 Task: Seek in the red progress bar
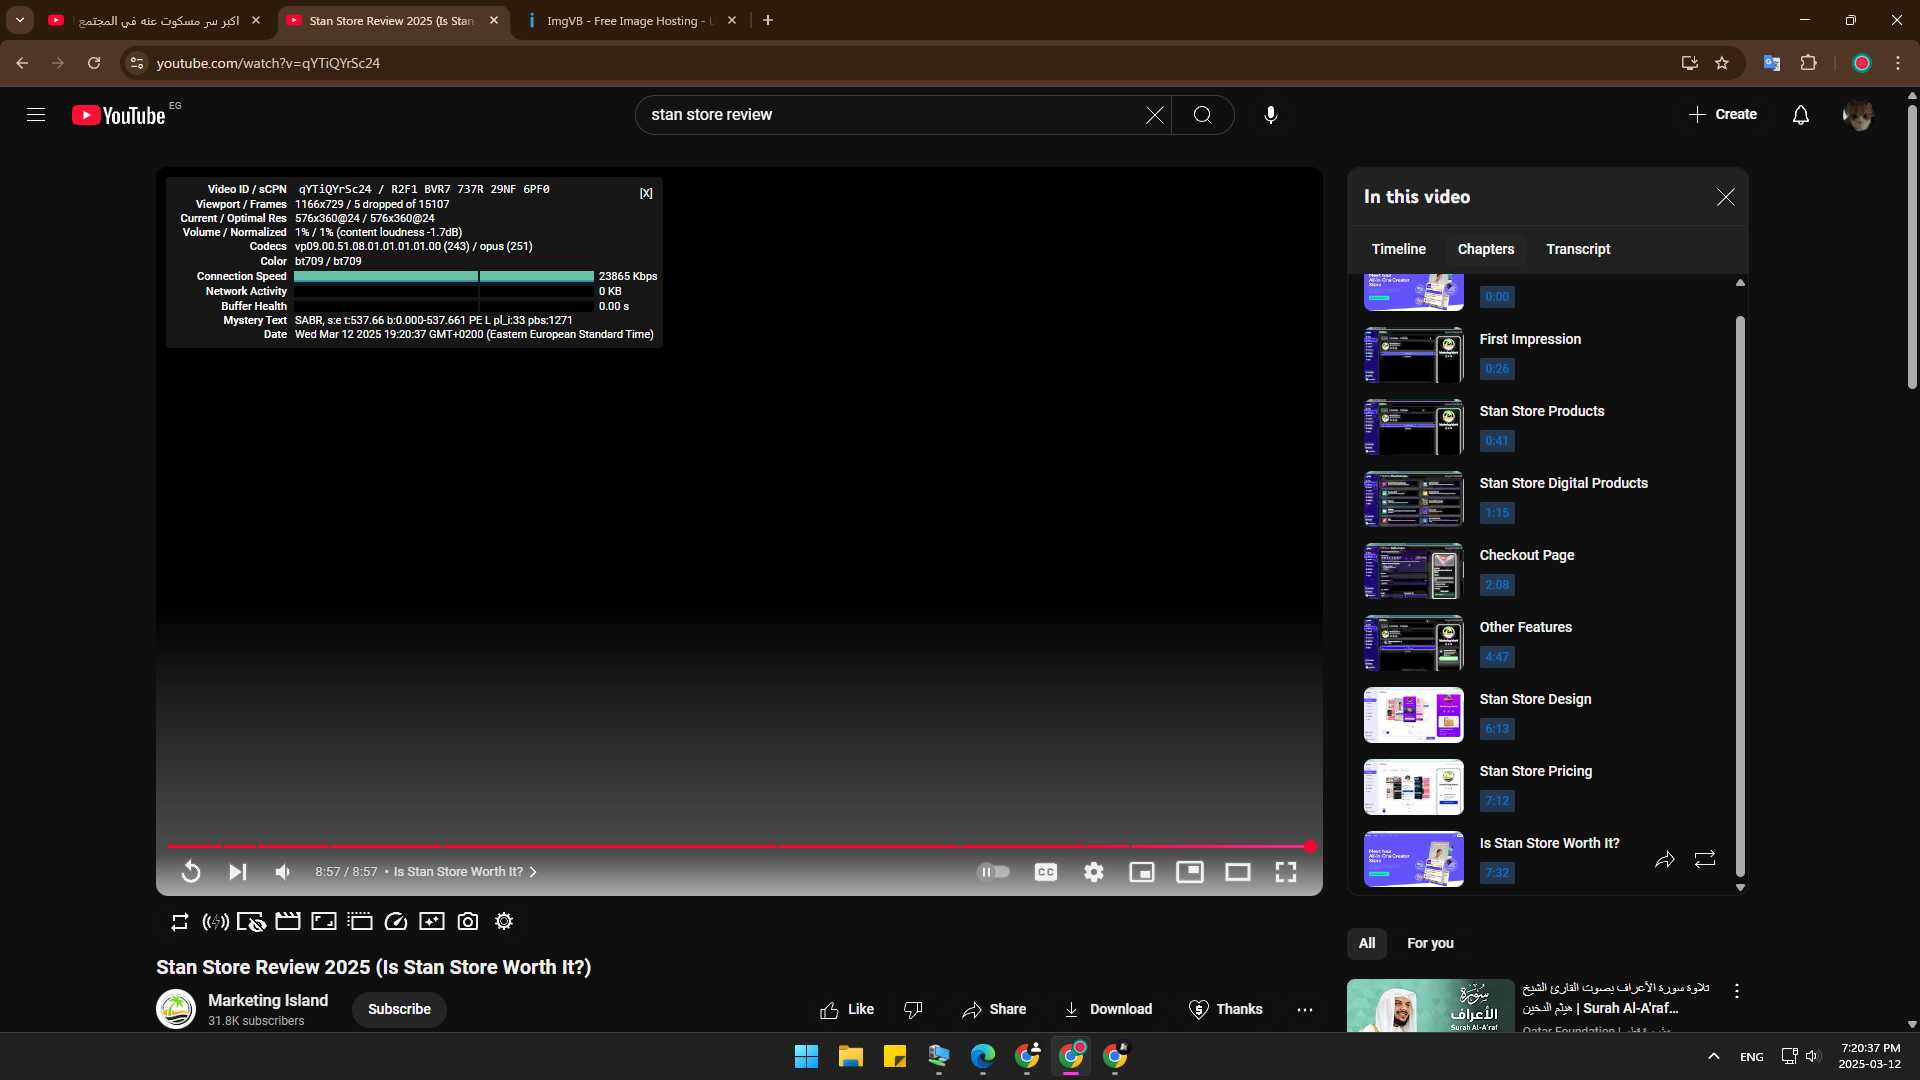click(740, 847)
